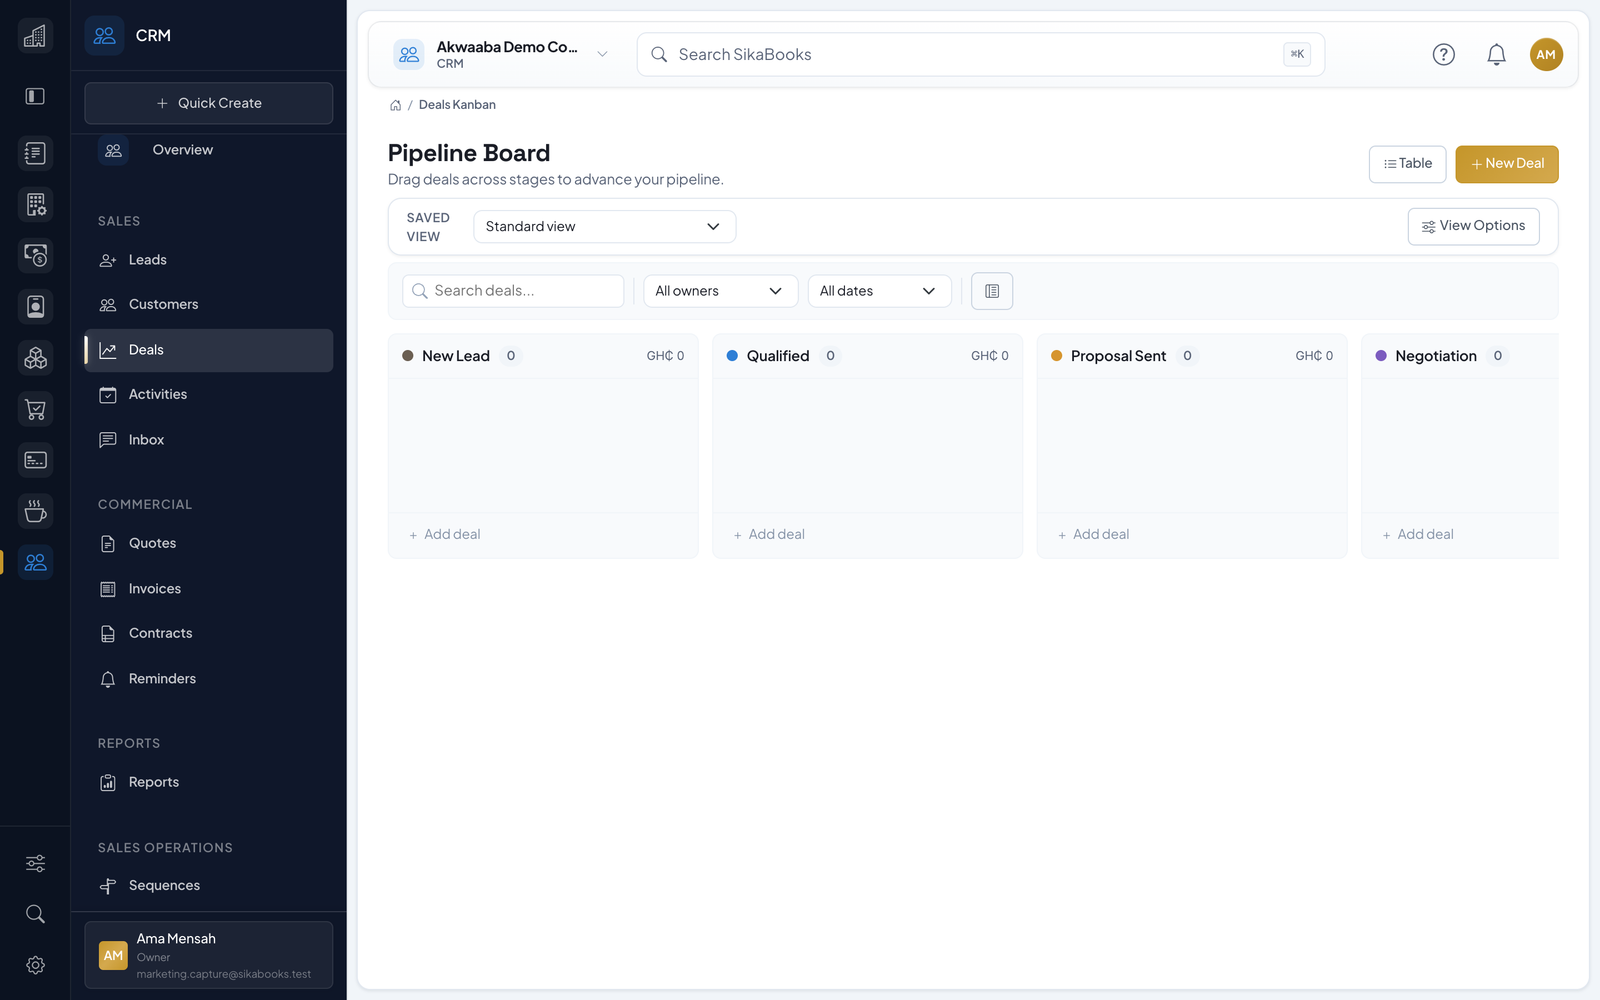Open the ID badge module icon

(35, 306)
